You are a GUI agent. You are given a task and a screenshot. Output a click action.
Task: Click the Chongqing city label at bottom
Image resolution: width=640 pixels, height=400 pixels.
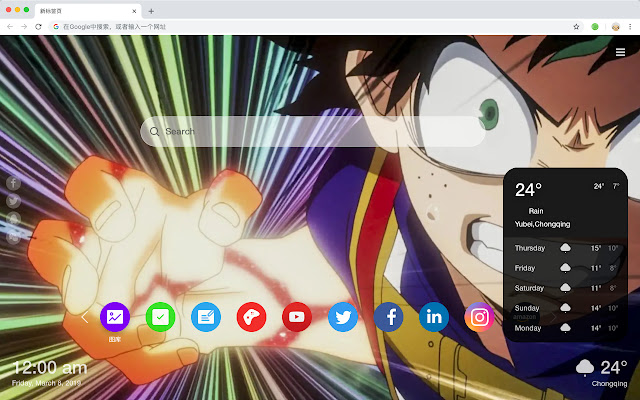609,384
